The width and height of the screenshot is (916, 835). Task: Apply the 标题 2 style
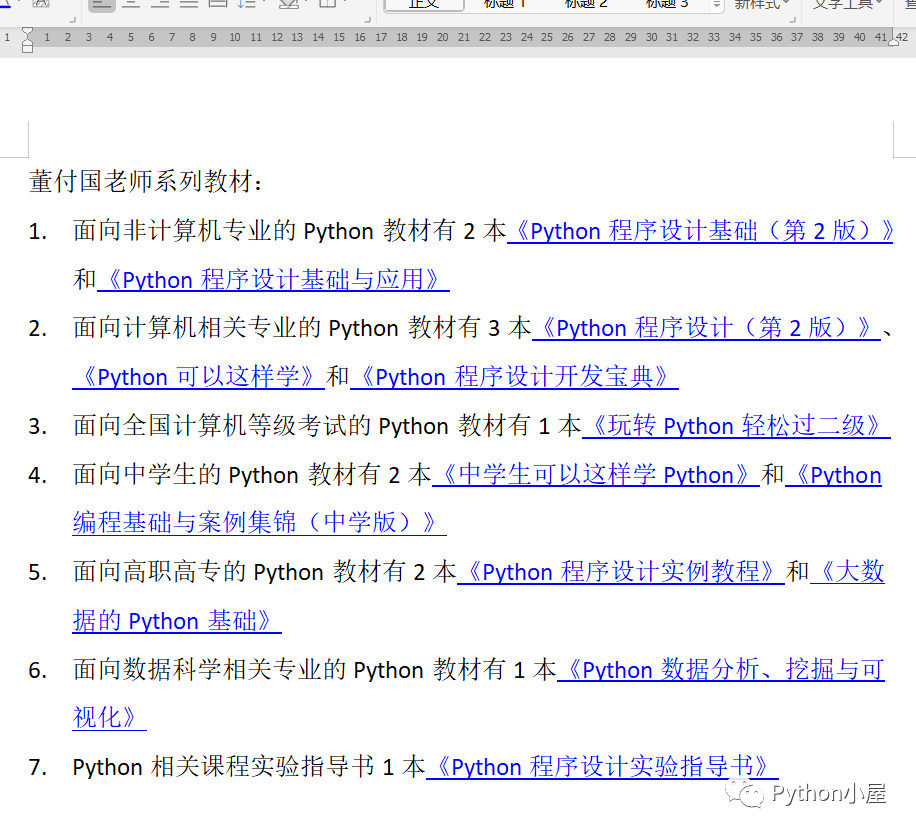tap(585, 5)
